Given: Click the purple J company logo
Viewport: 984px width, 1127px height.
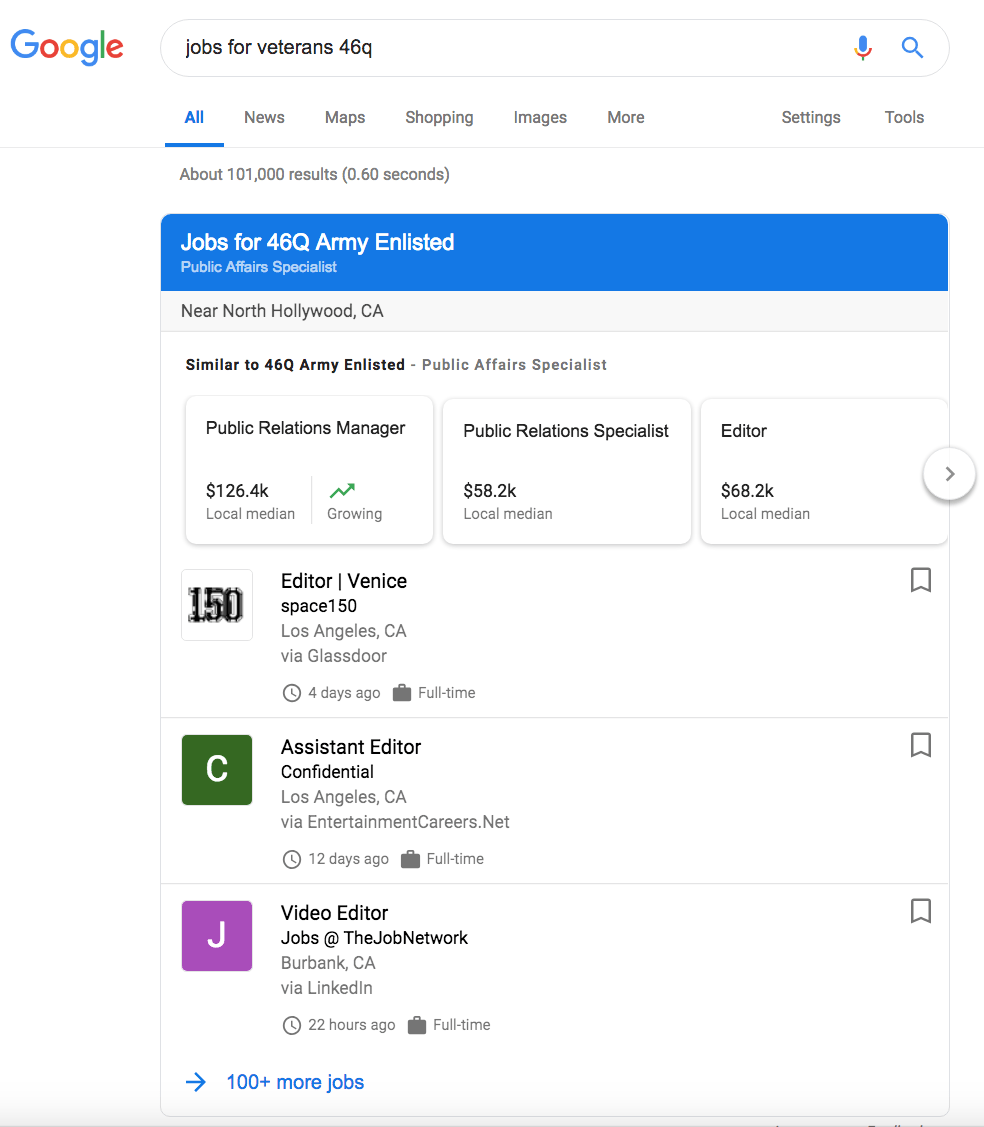Looking at the screenshot, I should point(217,936).
